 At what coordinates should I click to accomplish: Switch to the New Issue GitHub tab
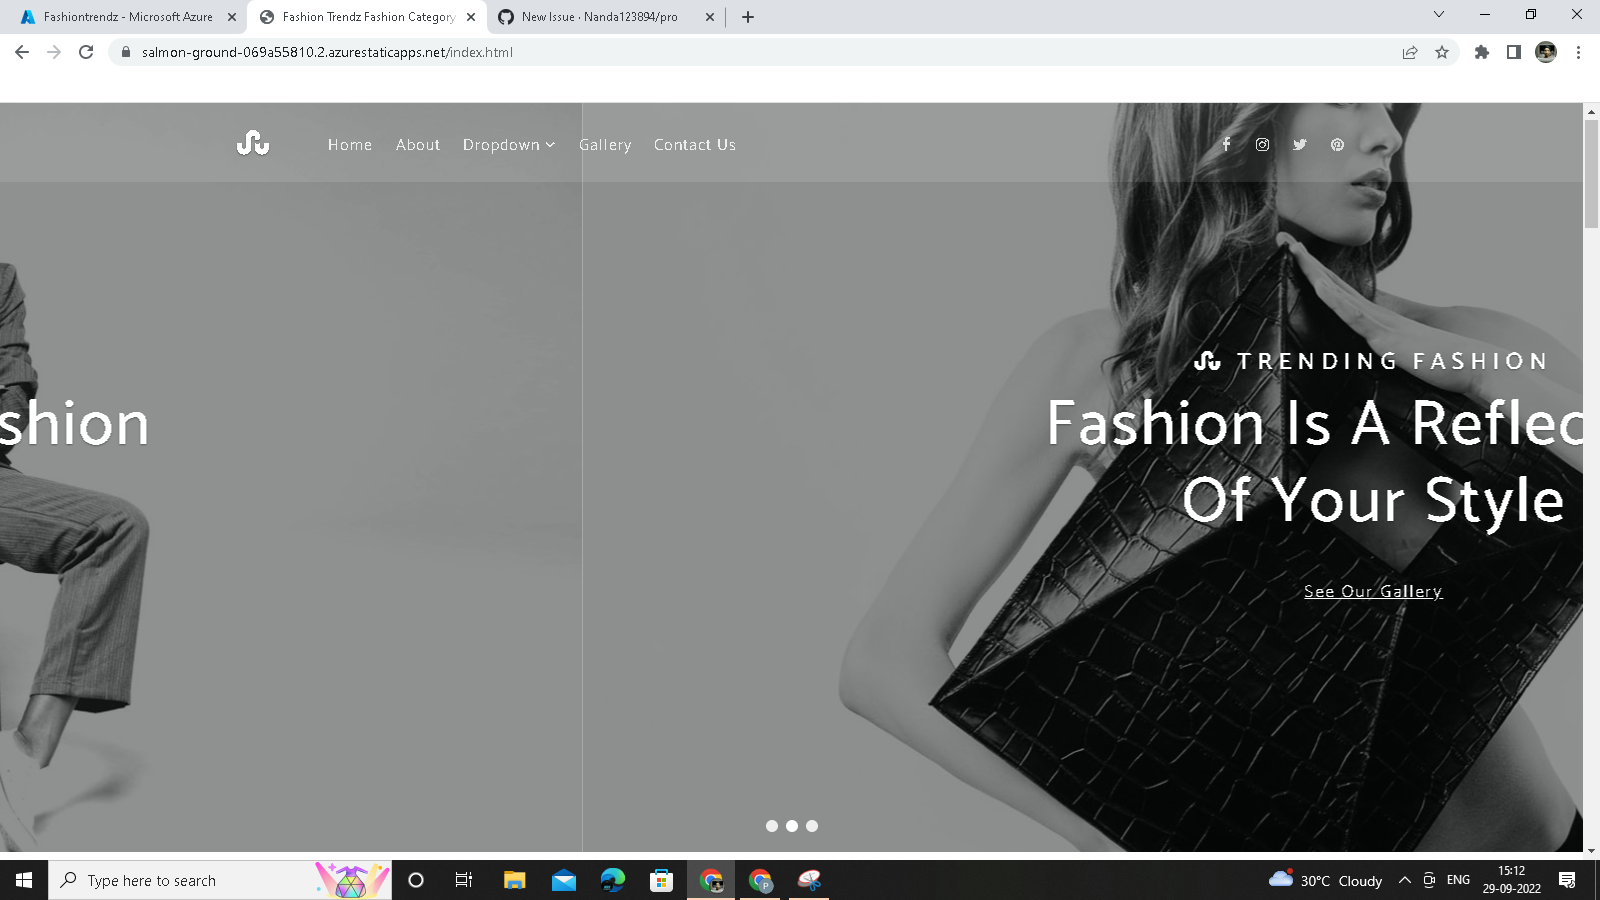pyautogui.click(x=600, y=16)
